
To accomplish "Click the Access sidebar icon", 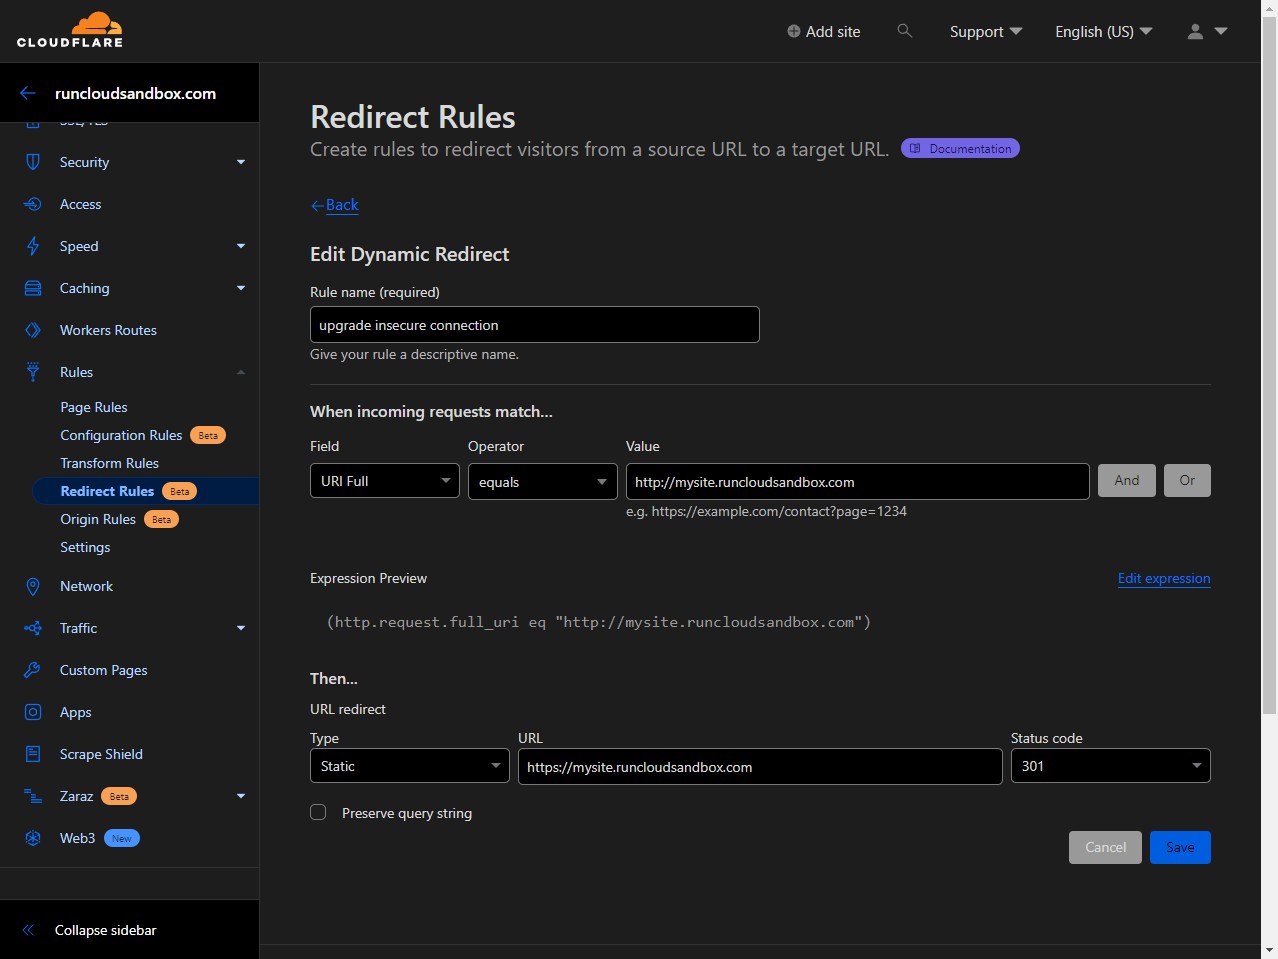I will pyautogui.click(x=33, y=204).
